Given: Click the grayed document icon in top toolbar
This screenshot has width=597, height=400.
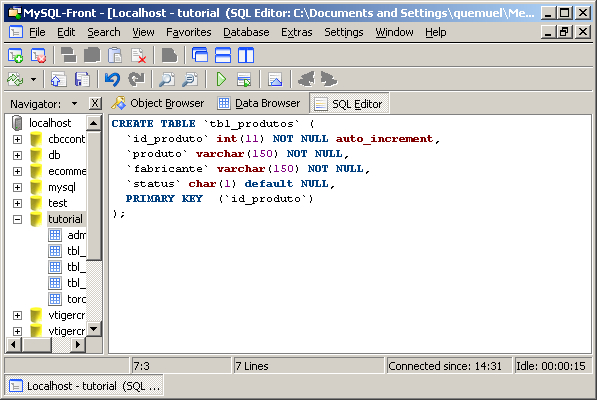Looking at the screenshot, I should click(x=169, y=56).
